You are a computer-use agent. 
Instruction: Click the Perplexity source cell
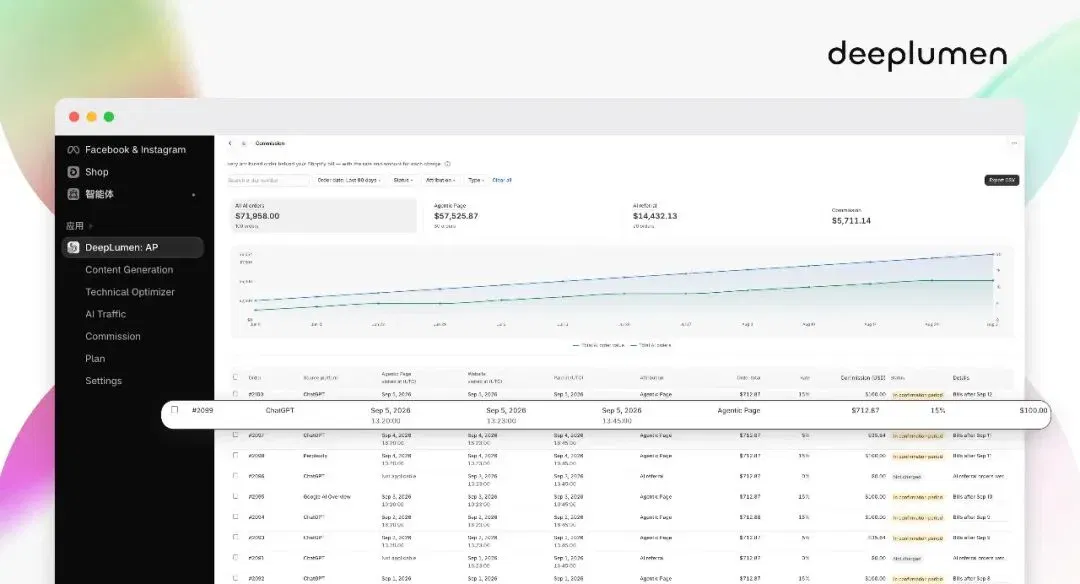(x=315, y=456)
